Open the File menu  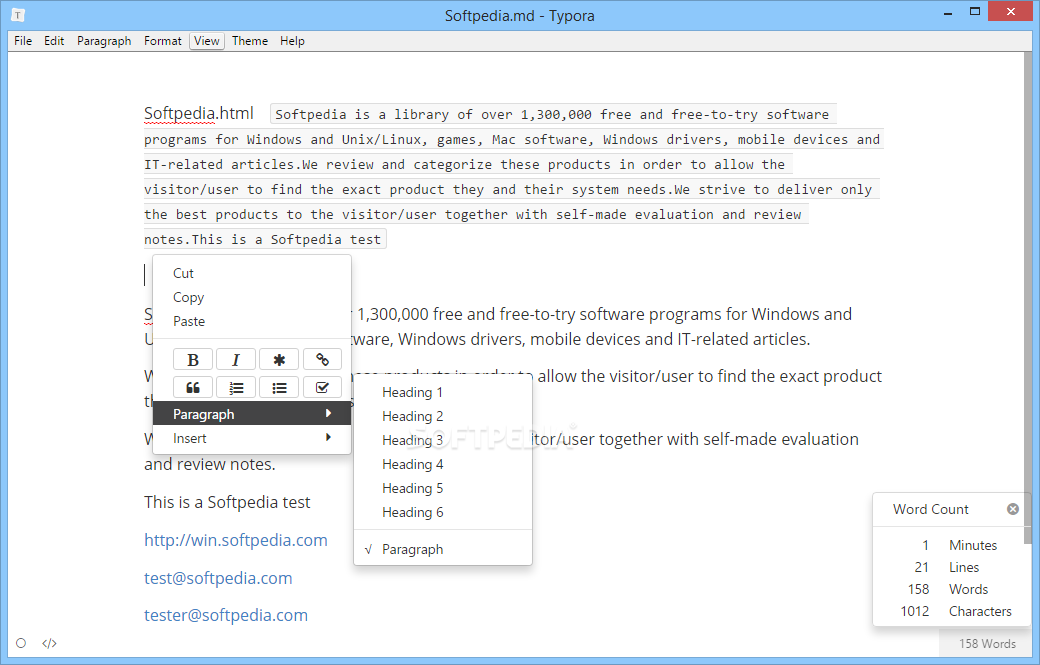click(x=23, y=41)
